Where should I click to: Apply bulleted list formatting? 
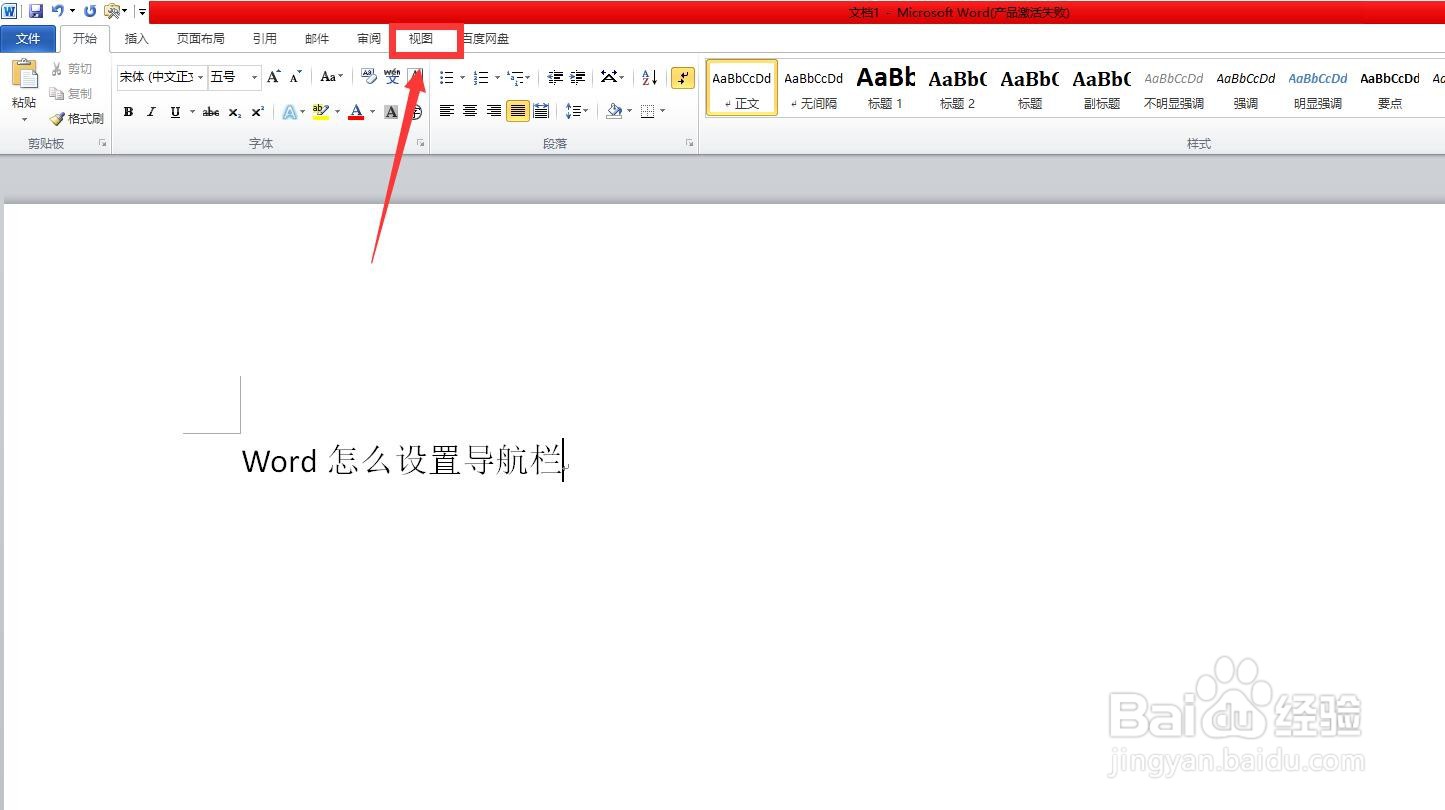(x=447, y=77)
